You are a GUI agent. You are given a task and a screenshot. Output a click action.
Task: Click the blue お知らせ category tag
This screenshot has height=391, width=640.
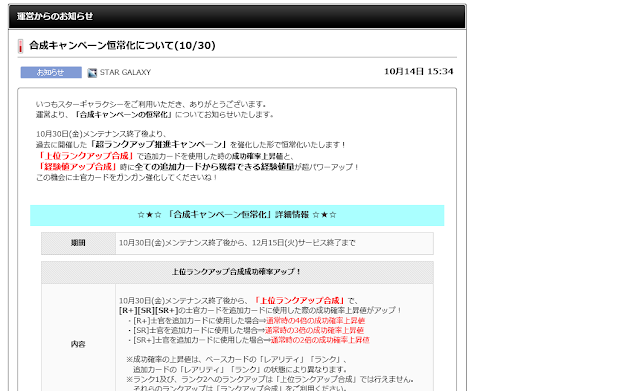51,72
